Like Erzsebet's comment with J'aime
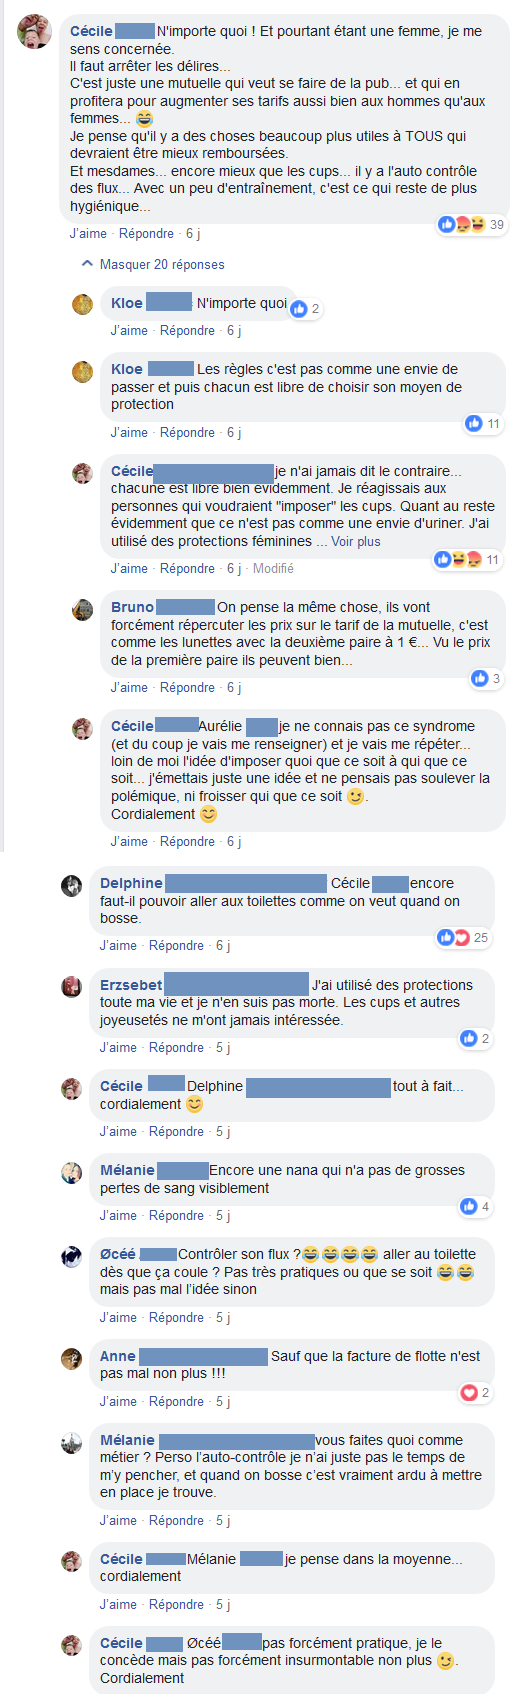The width and height of the screenshot is (528, 1706). [x=118, y=1048]
